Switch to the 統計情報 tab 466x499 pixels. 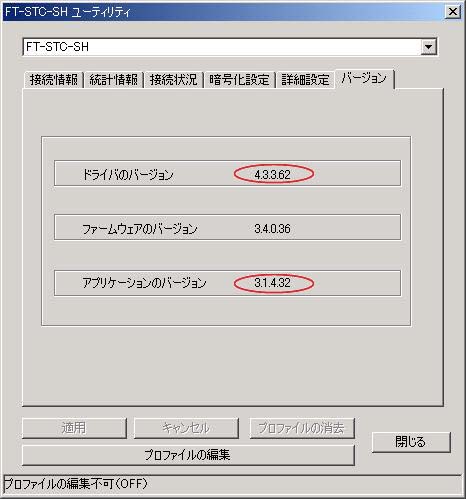(x=113, y=80)
